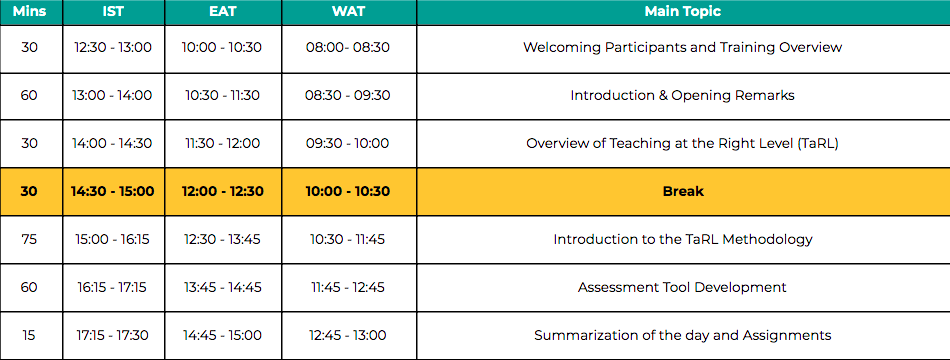Click Assessment Tool Development topic cell

tap(683, 287)
